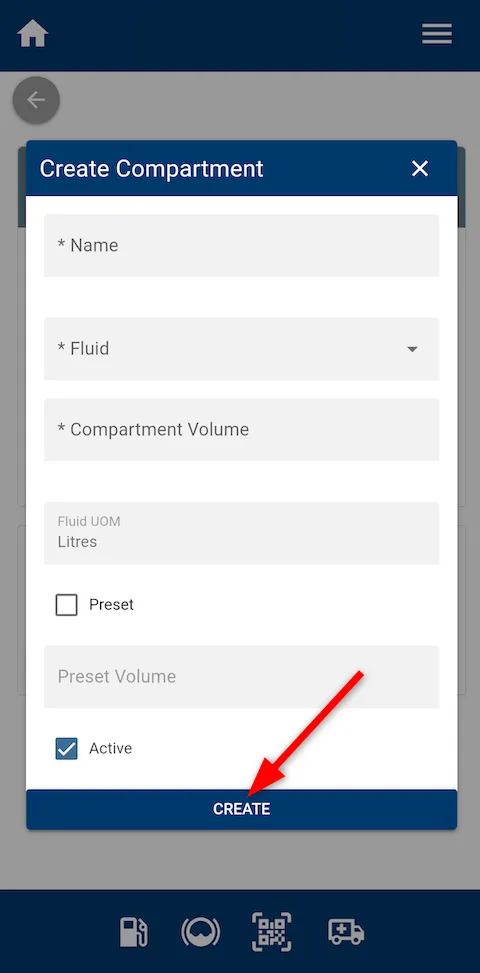The width and height of the screenshot is (480, 973).
Task: Open the fuel pump icon
Action: click(133, 931)
